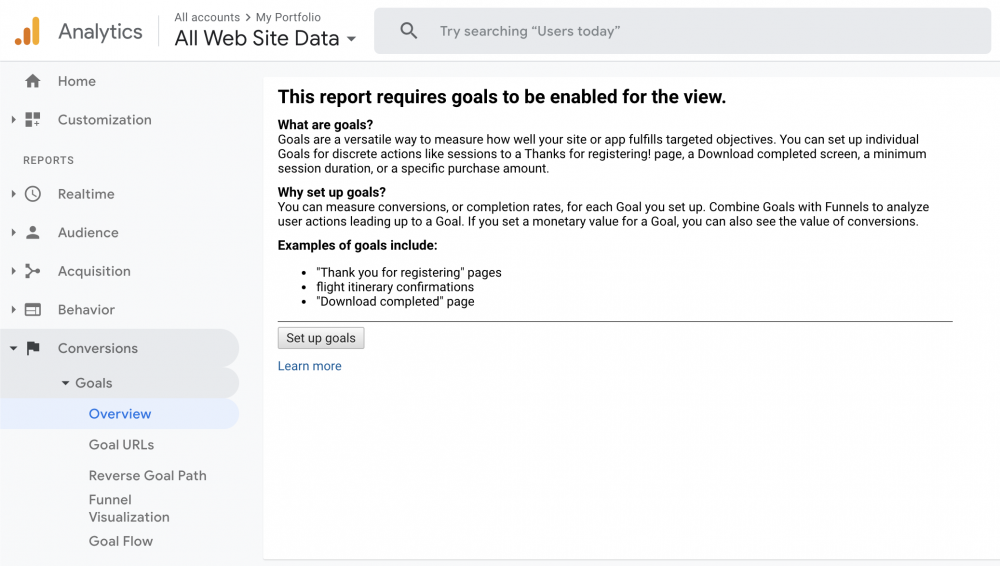Open the Funnel Visualization report

(129, 508)
